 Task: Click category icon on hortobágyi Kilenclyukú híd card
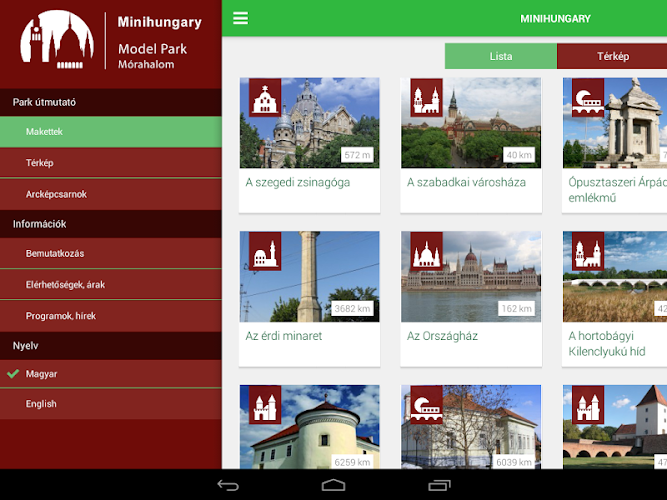pos(588,251)
